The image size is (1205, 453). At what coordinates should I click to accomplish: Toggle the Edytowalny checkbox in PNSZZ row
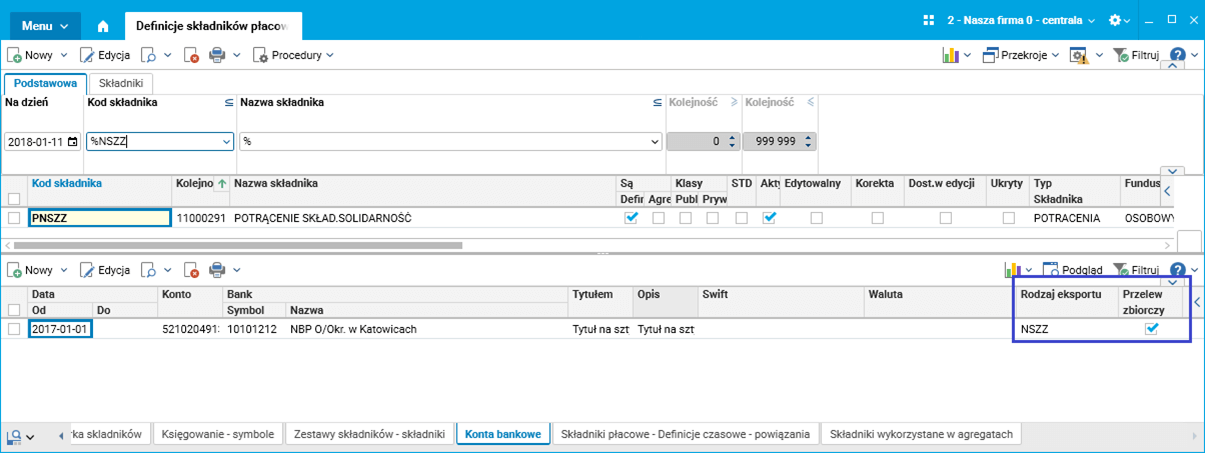click(817, 218)
